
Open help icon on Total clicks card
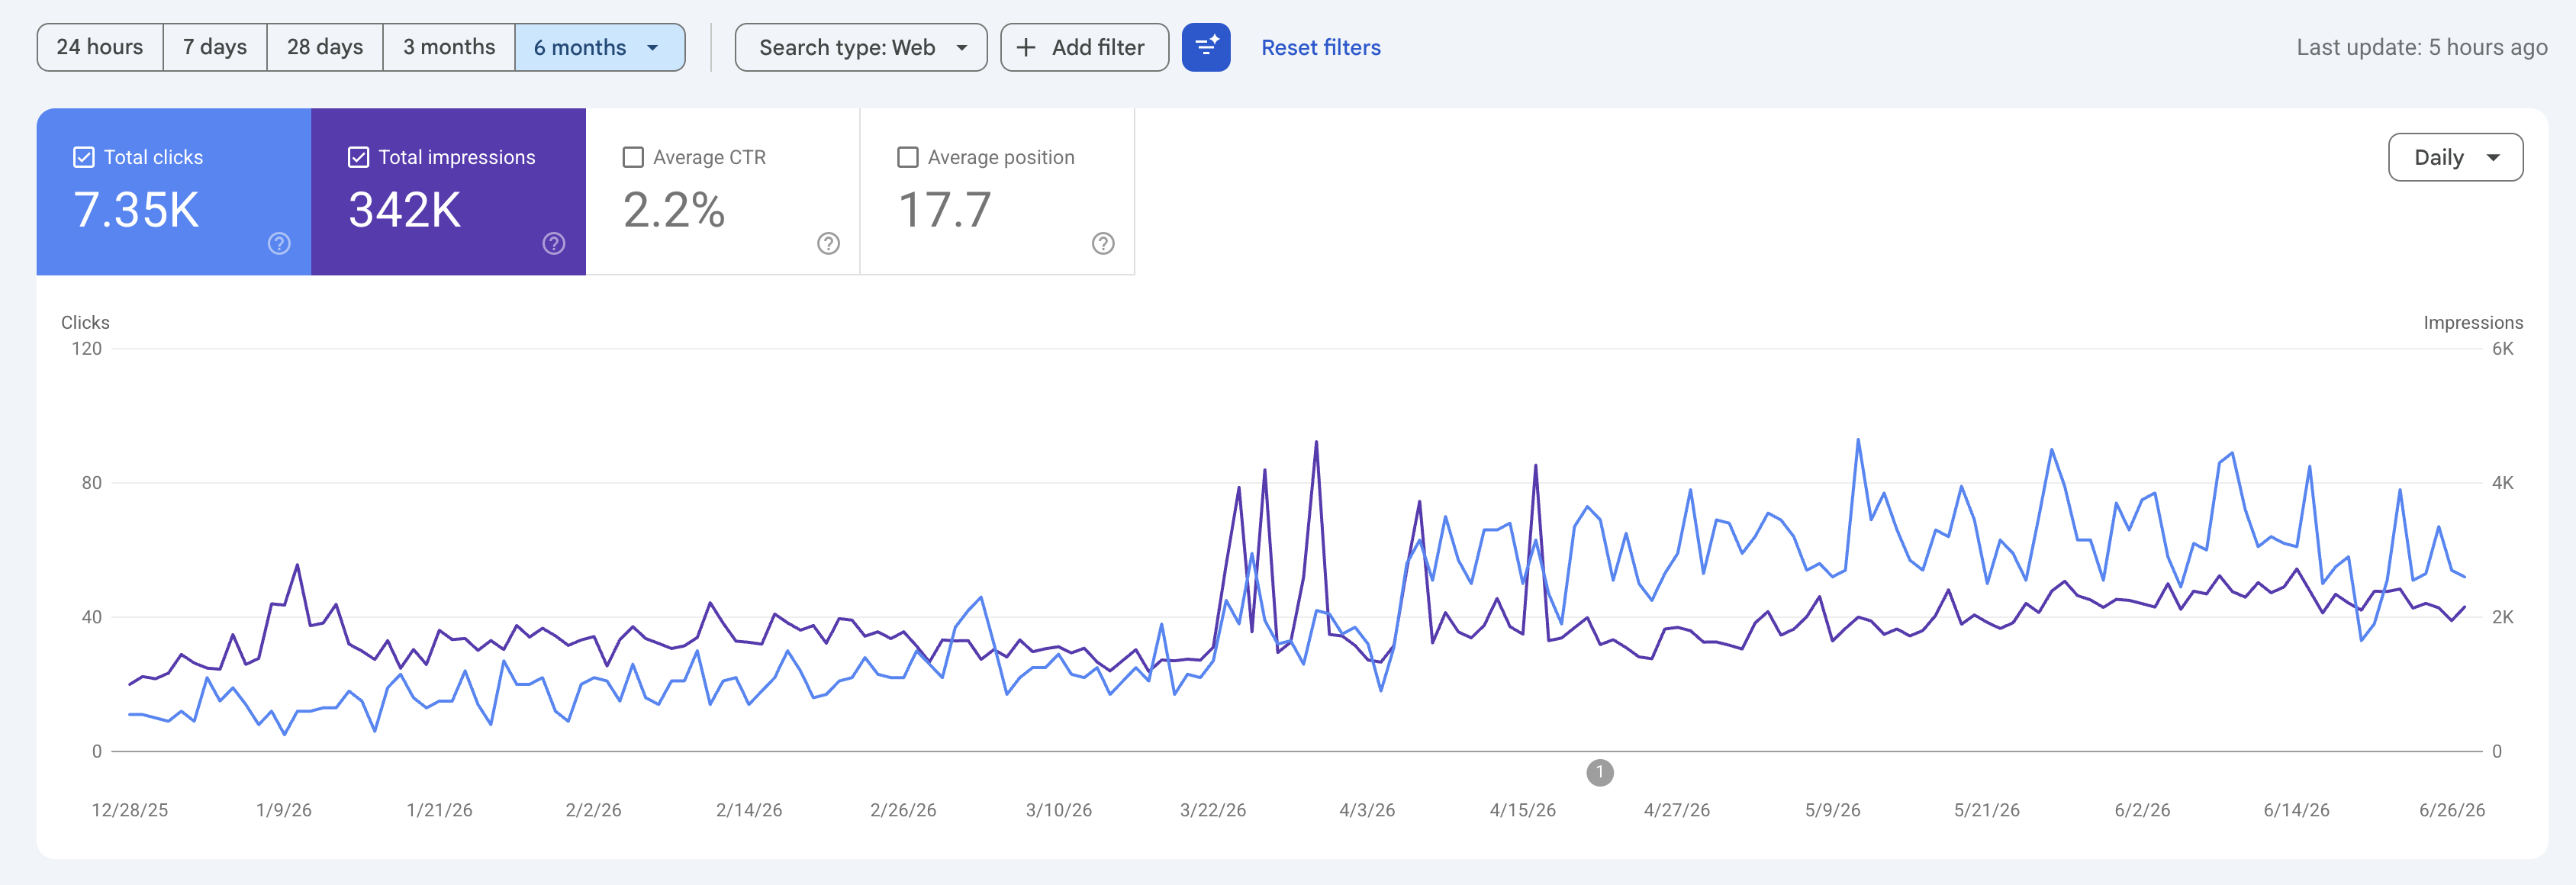279,243
